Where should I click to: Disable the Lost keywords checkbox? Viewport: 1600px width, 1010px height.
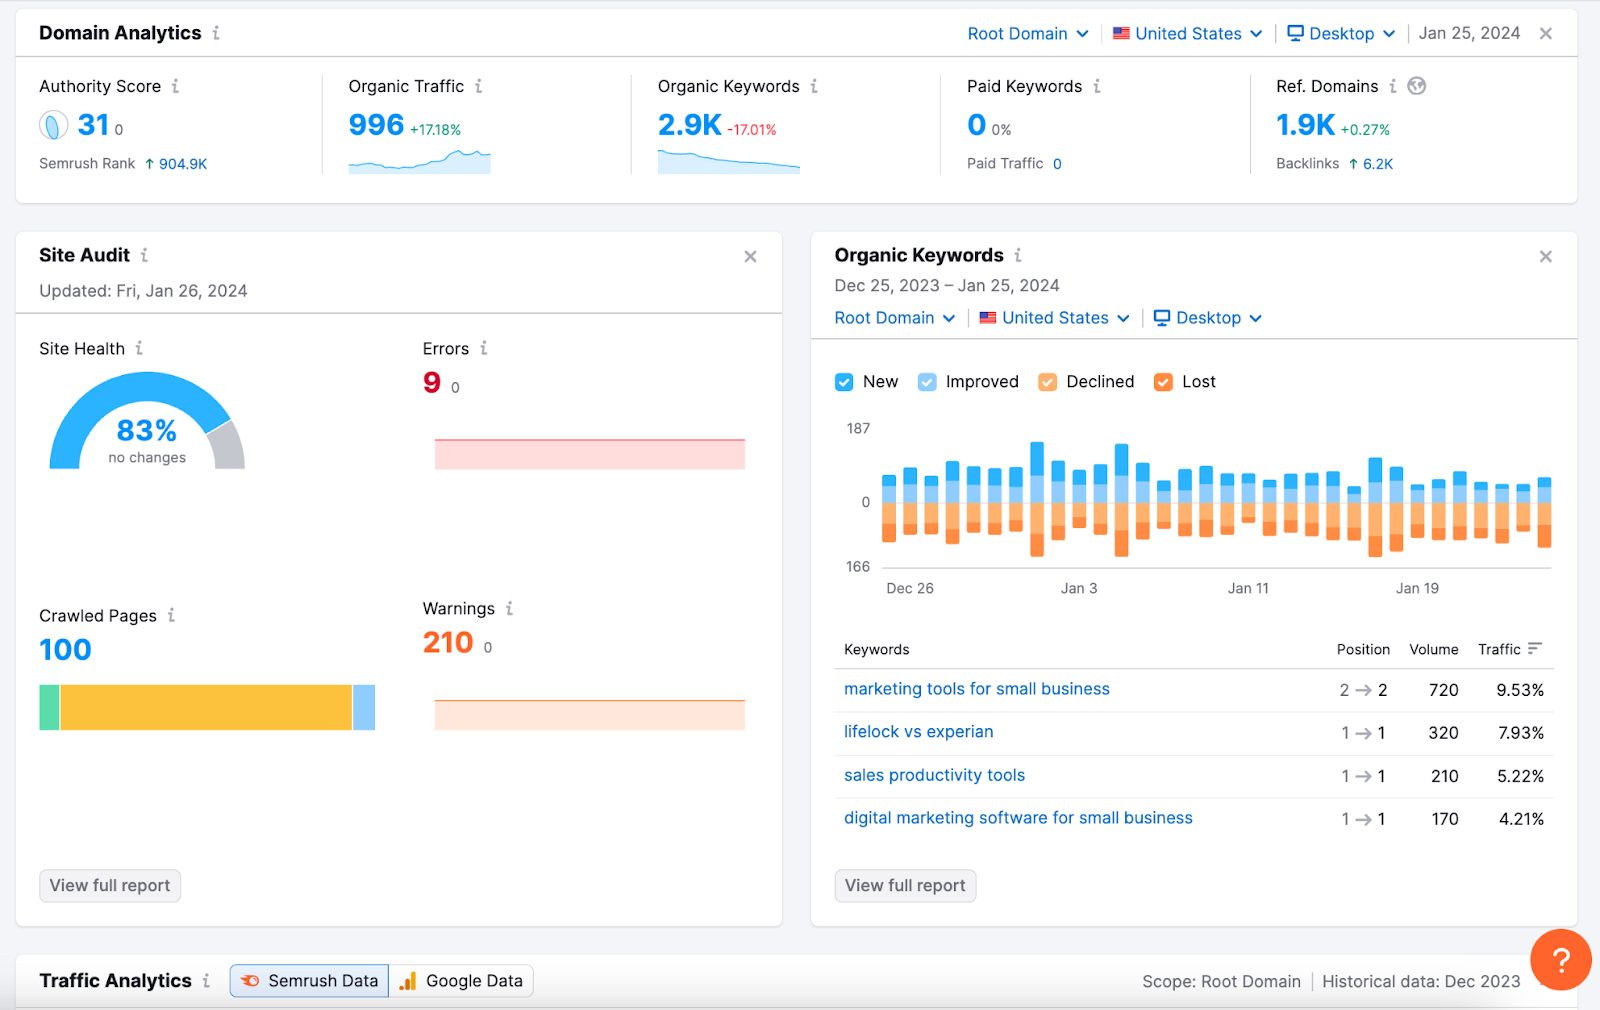(1163, 382)
